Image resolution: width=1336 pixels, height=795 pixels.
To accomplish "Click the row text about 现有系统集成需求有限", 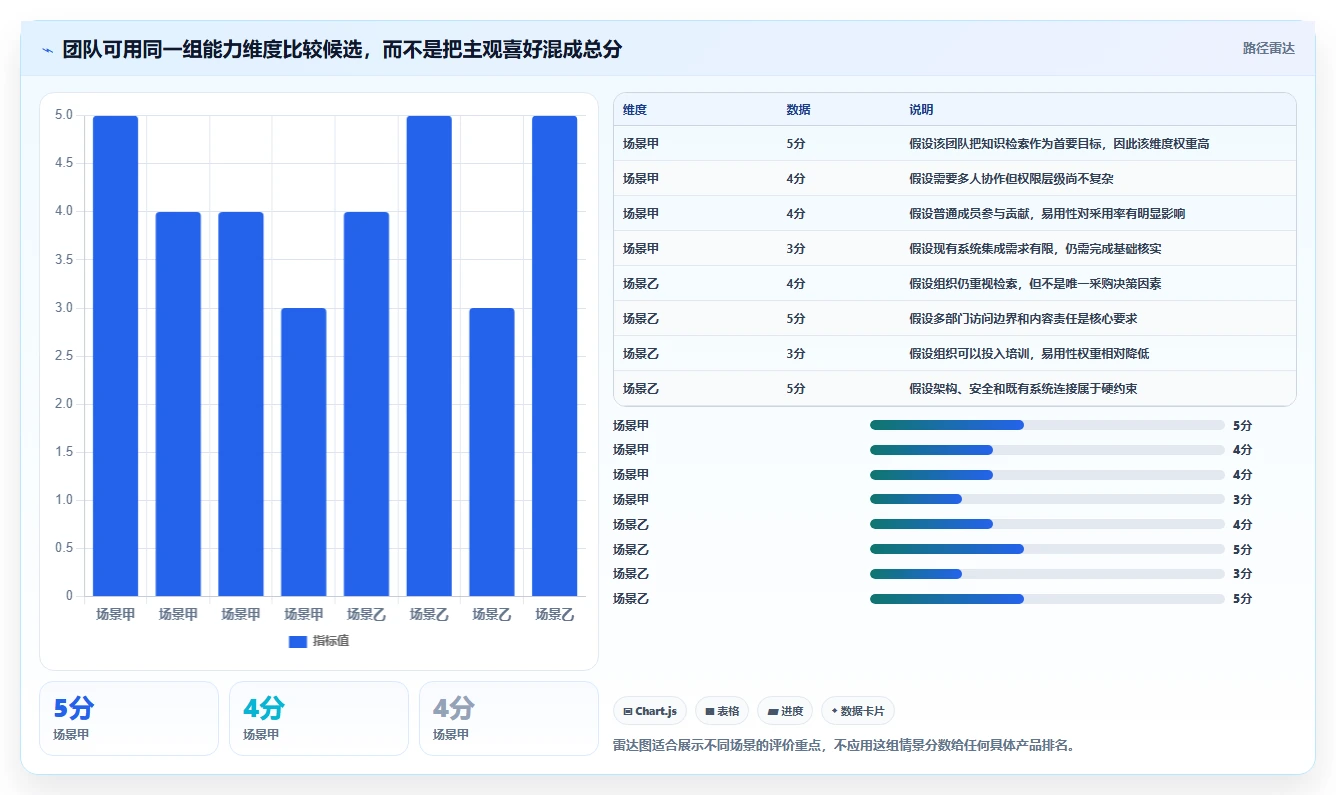I will 1035,249.
